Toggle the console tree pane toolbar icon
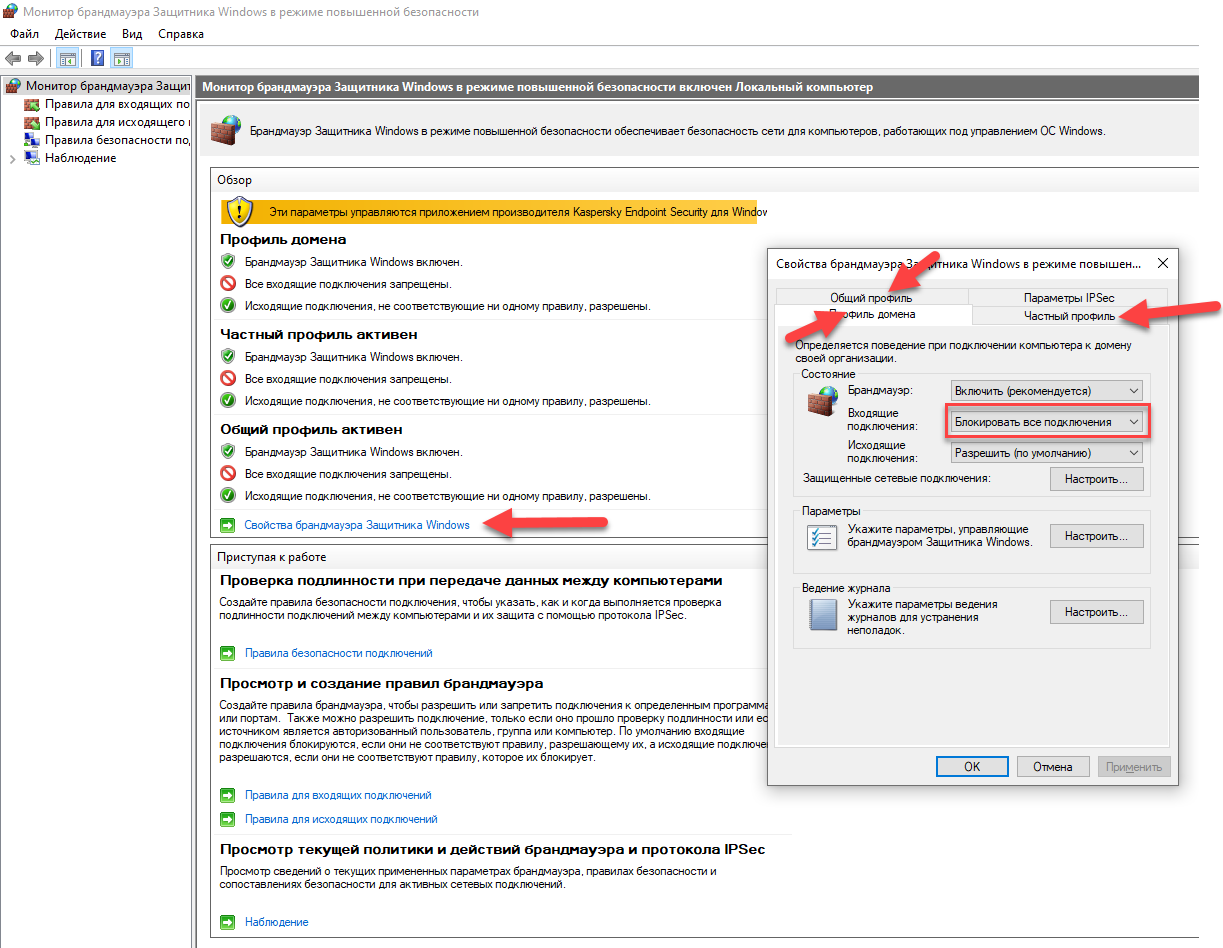Screen dimensions: 1223x948 tap(68, 58)
